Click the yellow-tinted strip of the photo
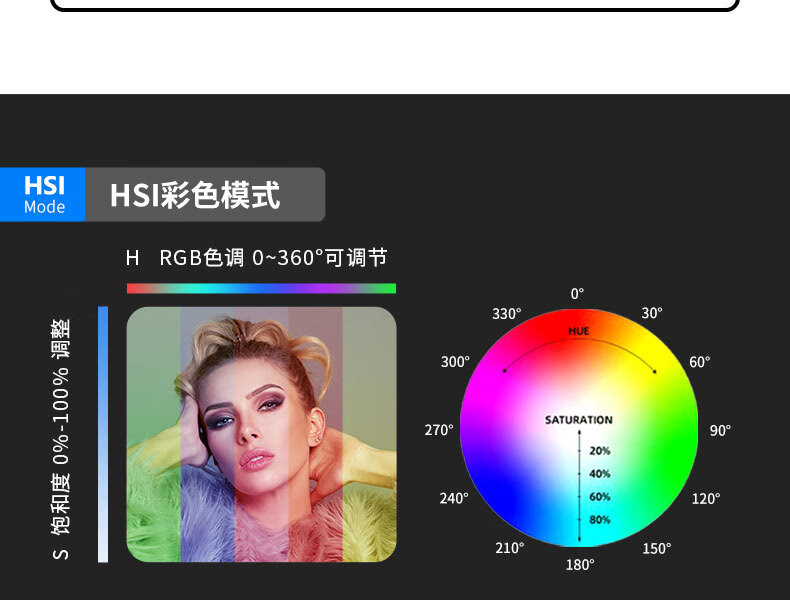The image size is (790, 600). [369, 434]
